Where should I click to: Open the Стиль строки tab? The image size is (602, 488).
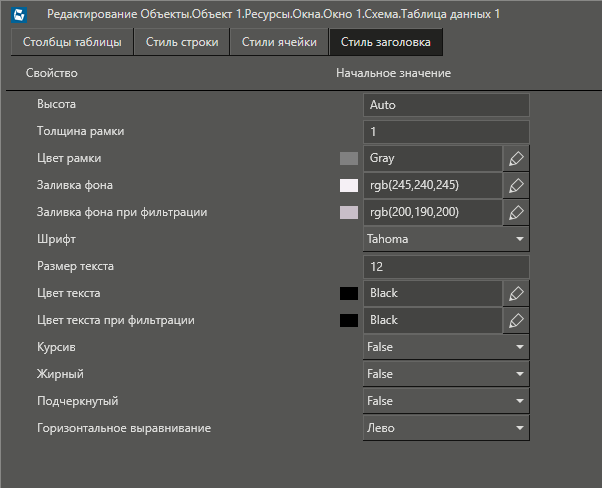click(x=182, y=43)
